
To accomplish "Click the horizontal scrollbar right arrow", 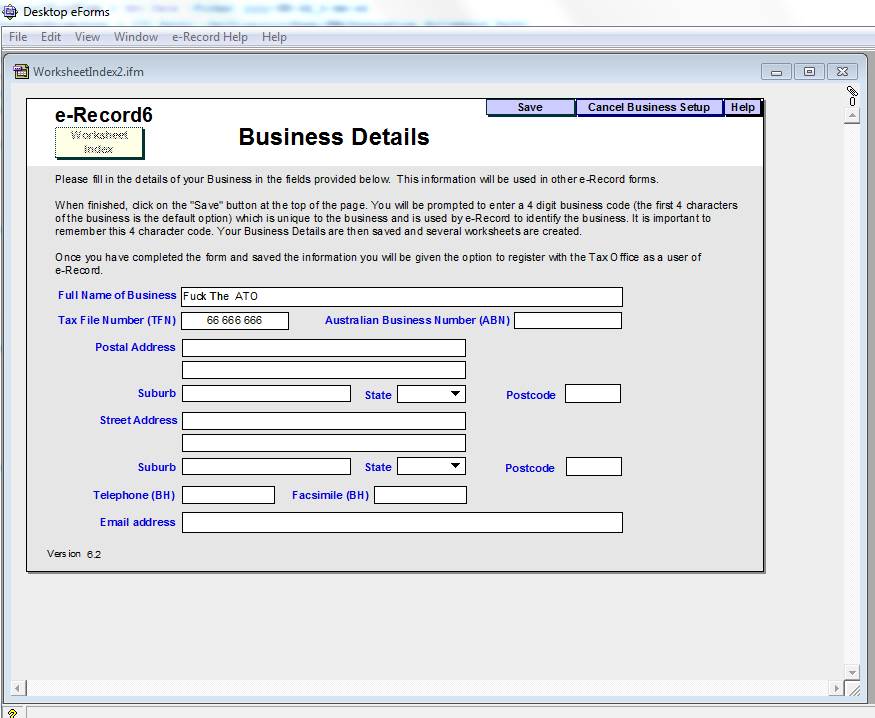I will 836,689.
